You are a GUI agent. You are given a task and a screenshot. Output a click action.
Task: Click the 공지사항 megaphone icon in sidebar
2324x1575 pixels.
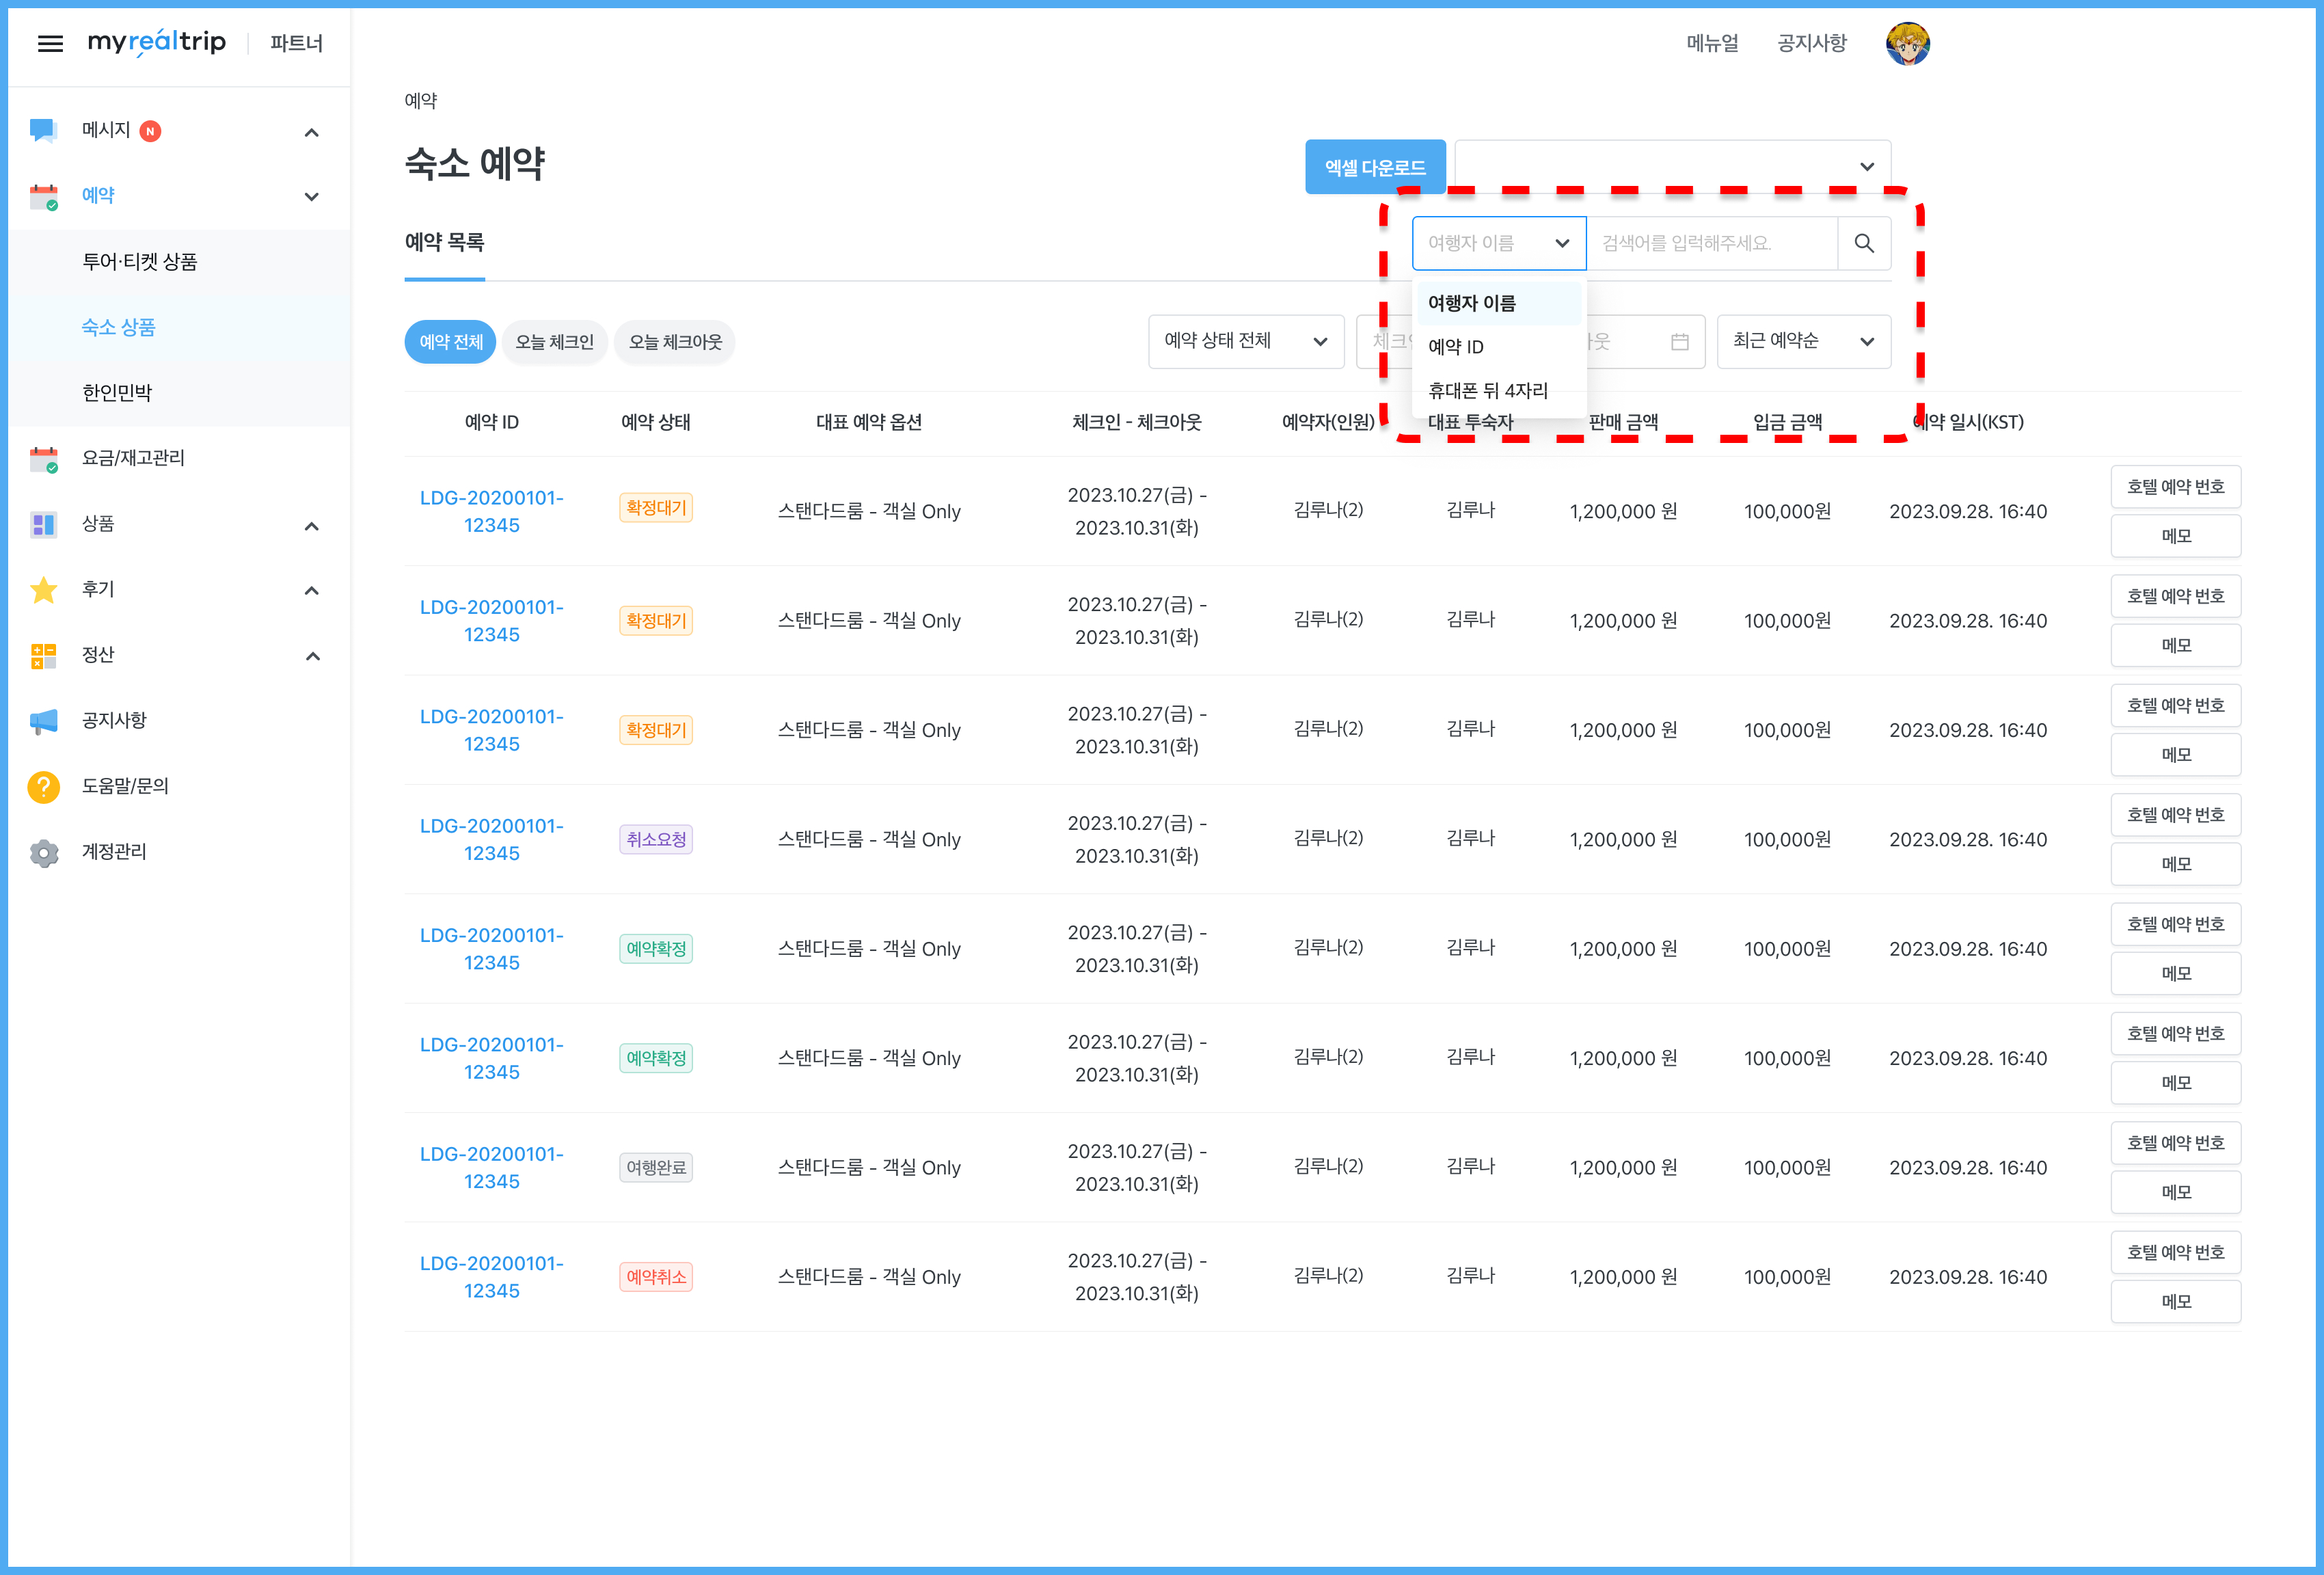[43, 721]
